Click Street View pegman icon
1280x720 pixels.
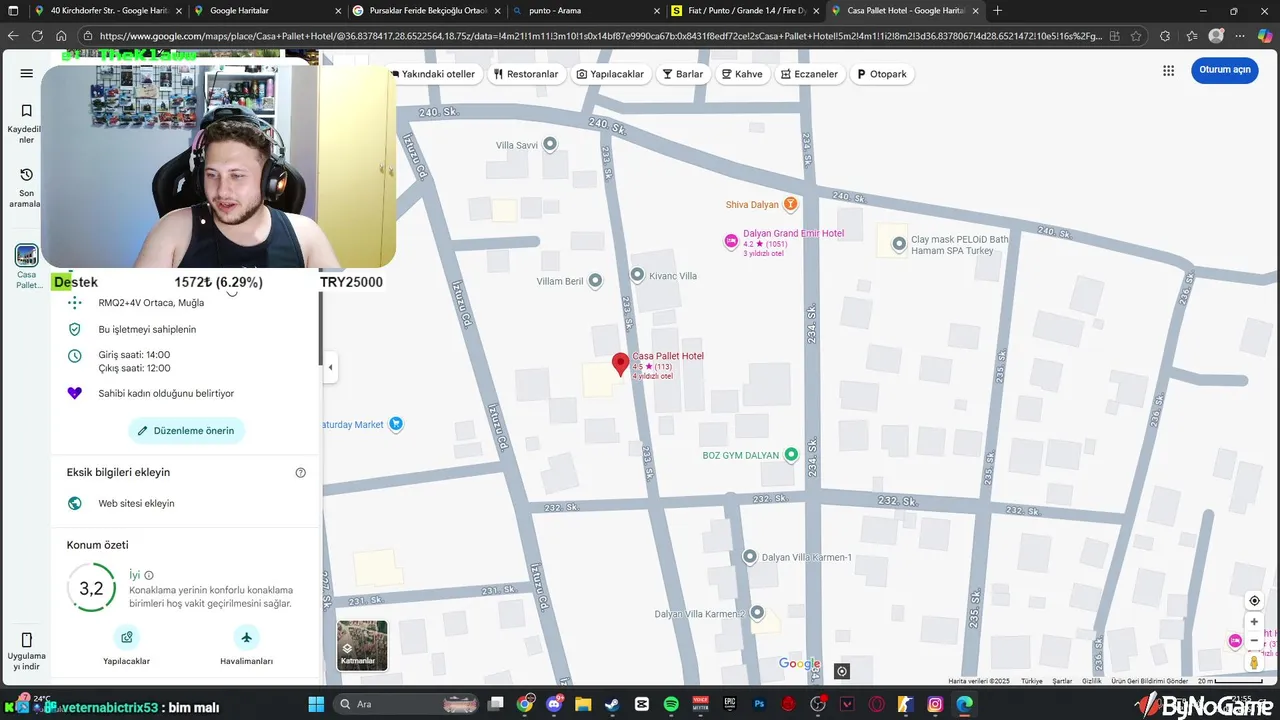[1254, 662]
